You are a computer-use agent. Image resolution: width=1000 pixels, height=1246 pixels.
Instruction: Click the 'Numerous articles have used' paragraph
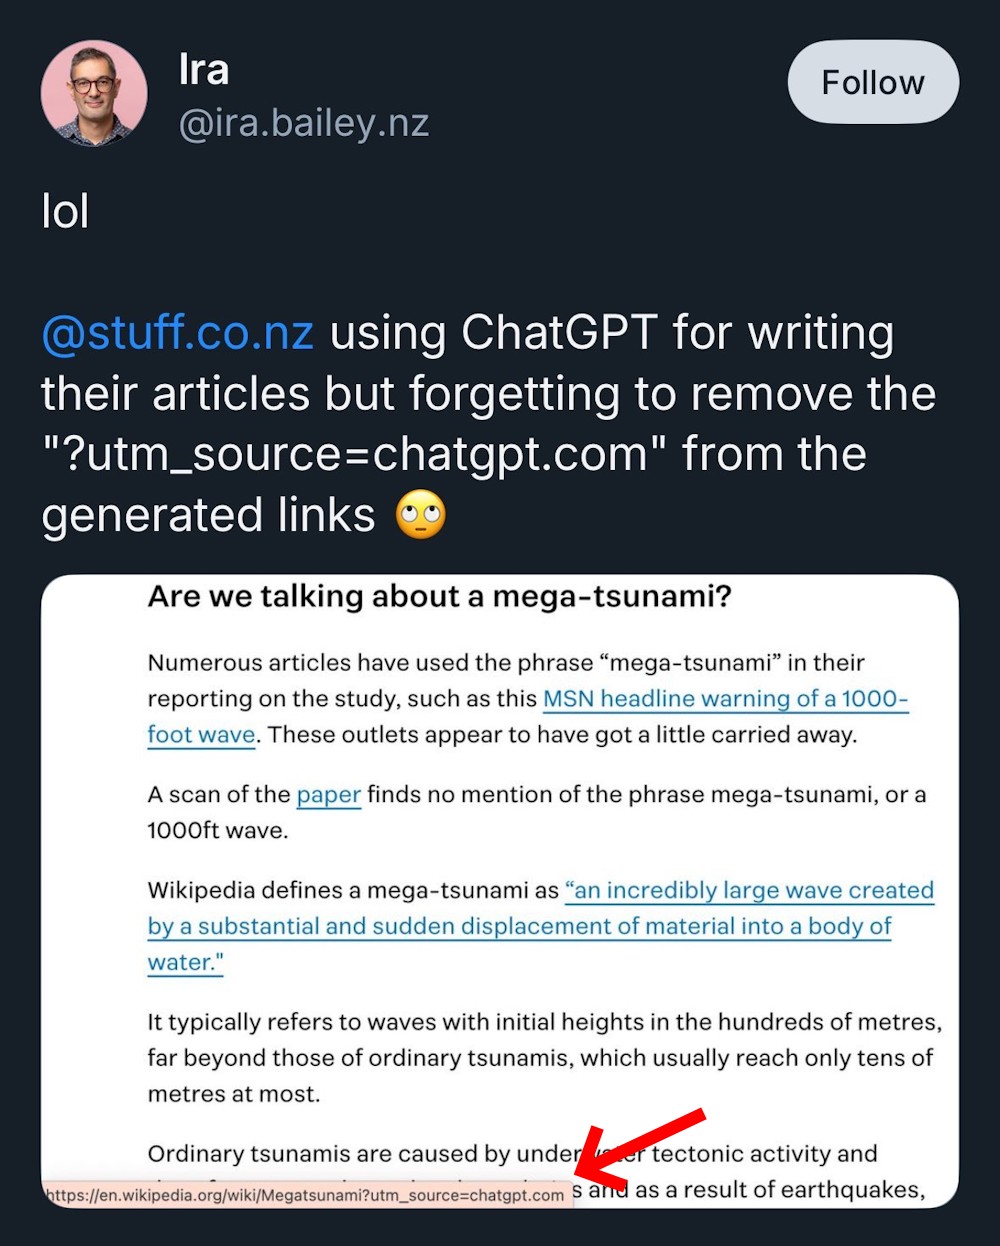tap(528, 699)
